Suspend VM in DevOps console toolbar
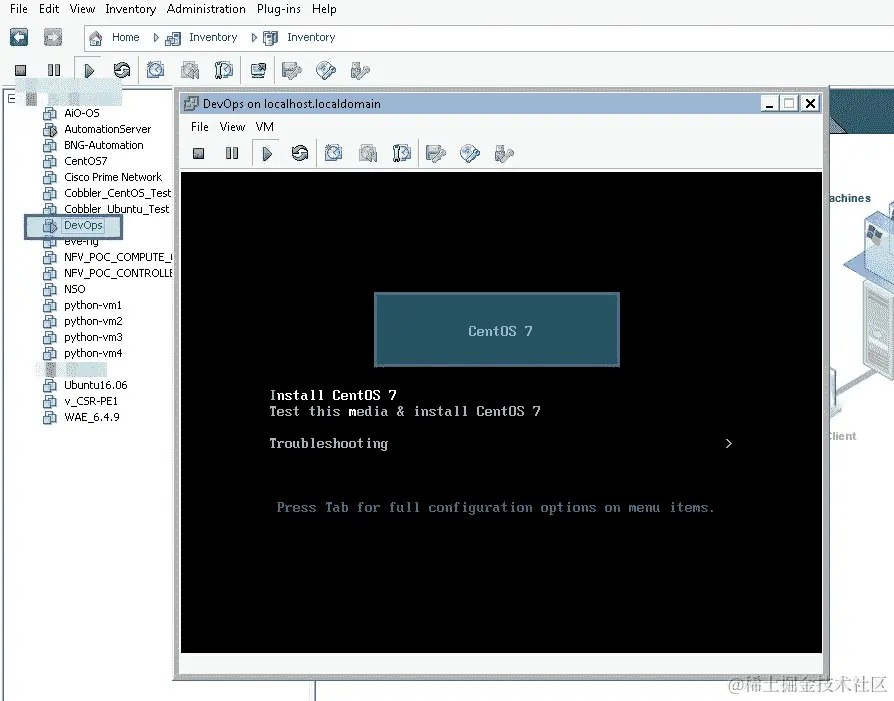Image resolution: width=894 pixels, height=701 pixels. coord(232,153)
